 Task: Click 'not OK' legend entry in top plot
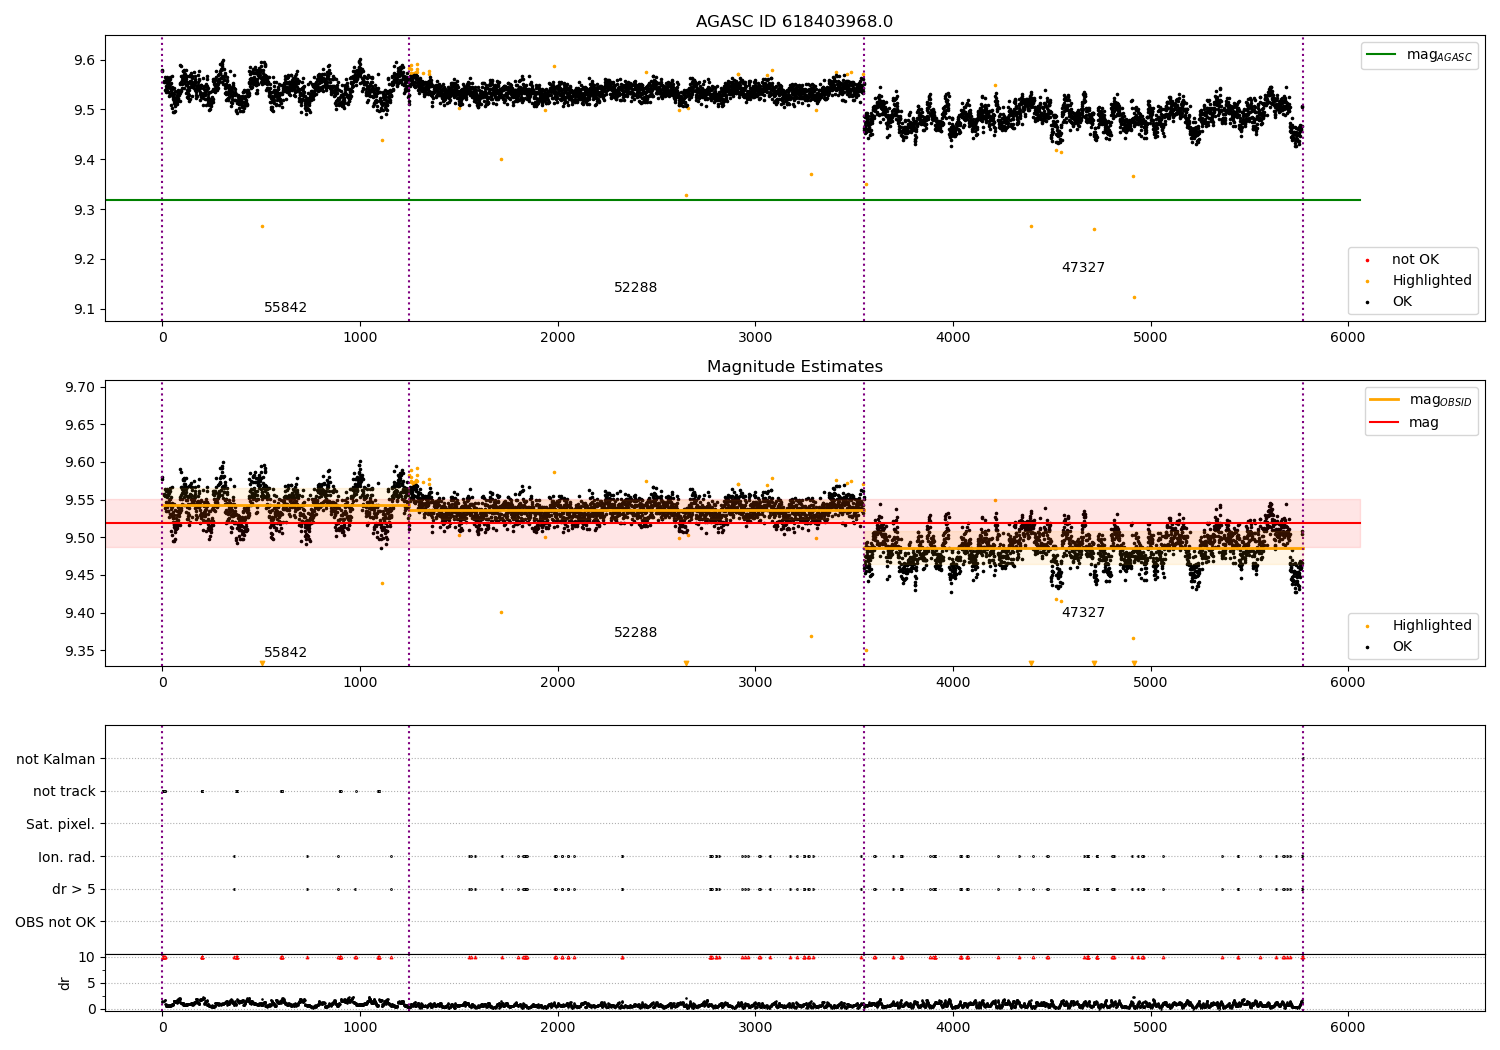(x=1413, y=260)
